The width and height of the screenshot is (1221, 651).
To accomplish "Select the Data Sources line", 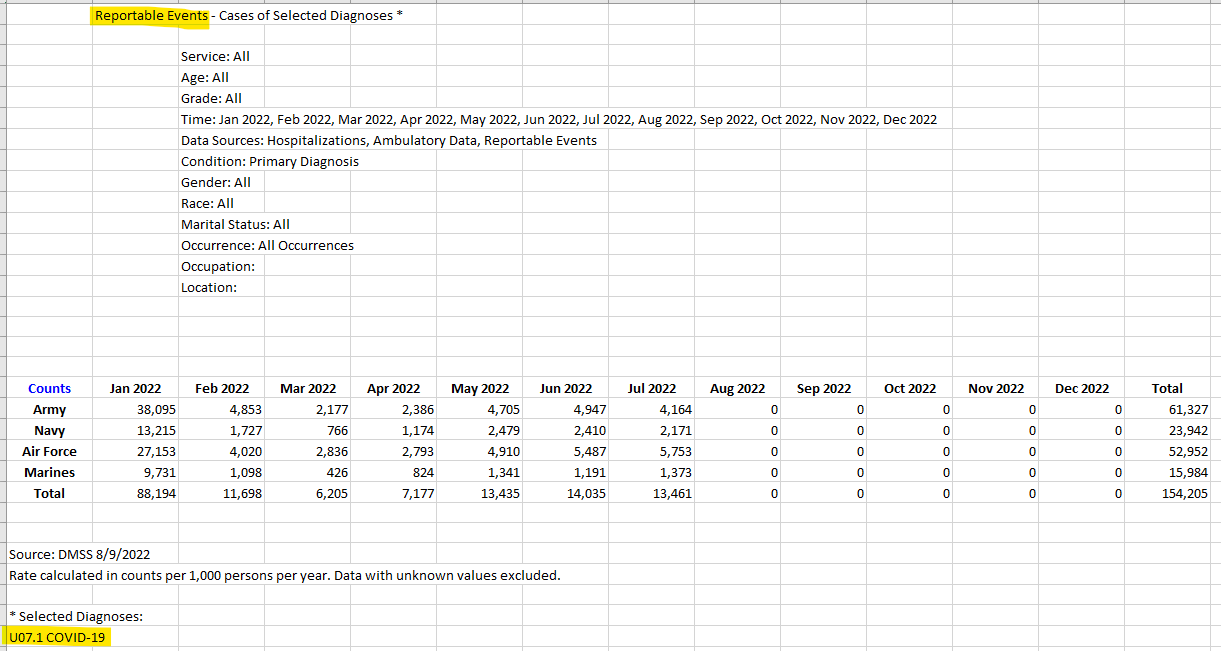I will (389, 140).
